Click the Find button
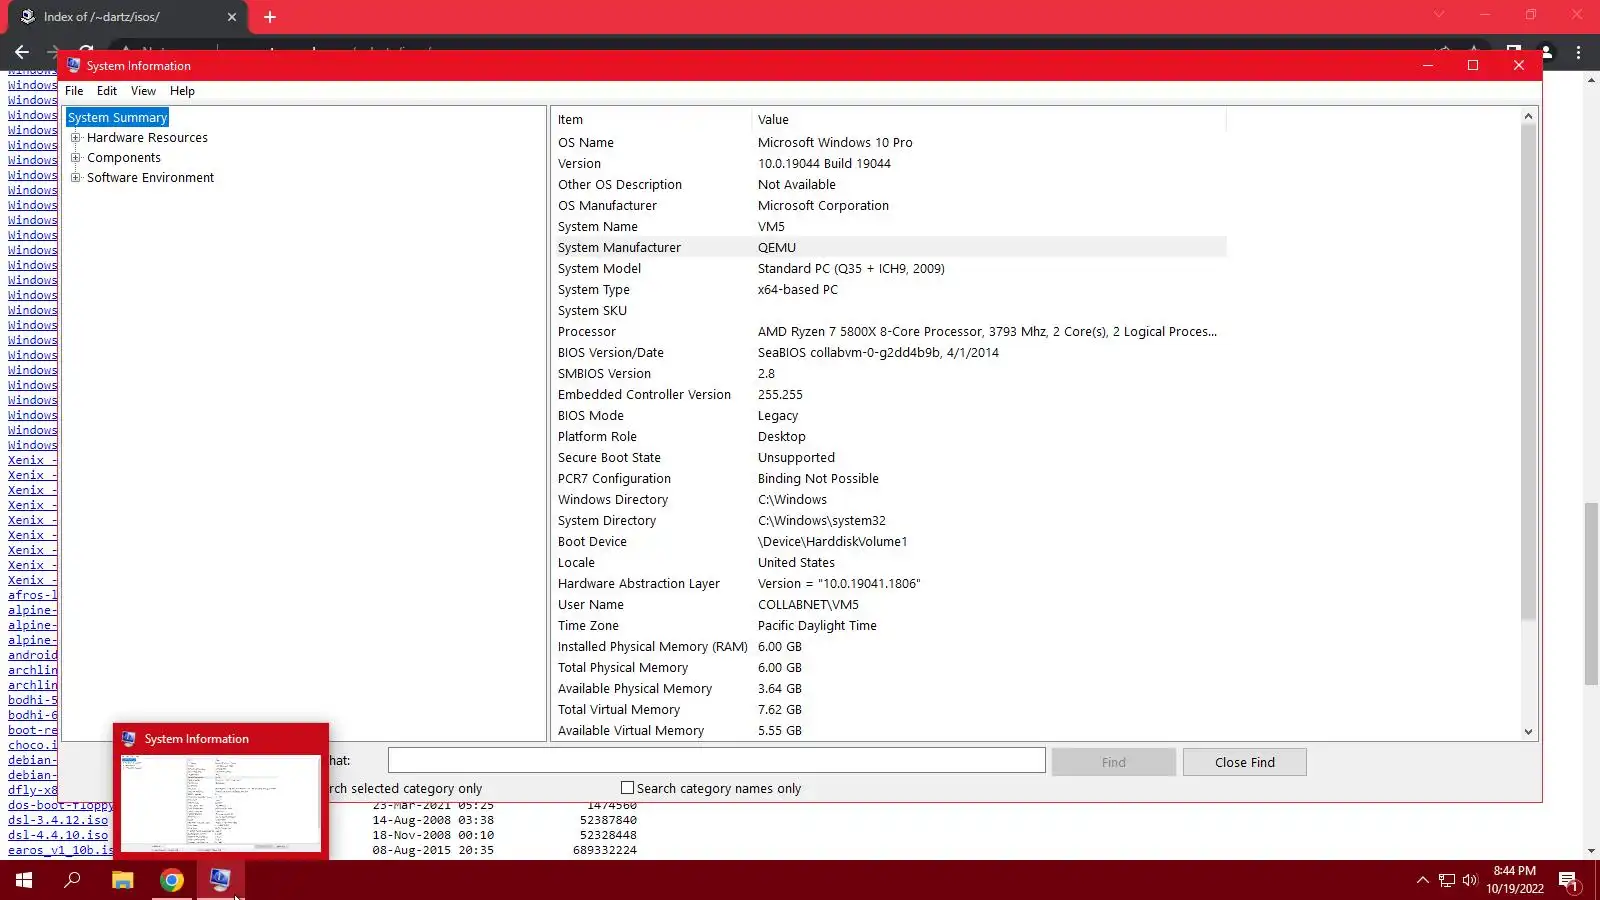The image size is (1600, 900). coord(1114,762)
